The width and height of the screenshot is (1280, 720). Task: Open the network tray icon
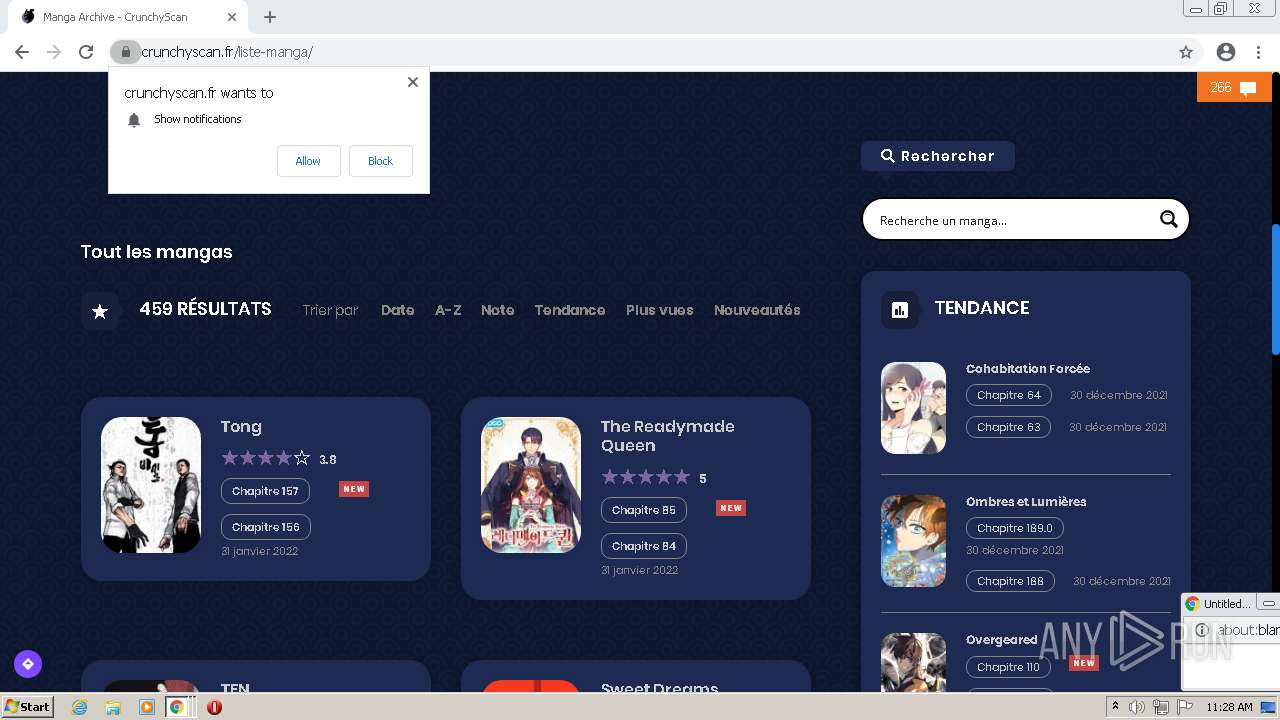pyautogui.click(x=1161, y=707)
